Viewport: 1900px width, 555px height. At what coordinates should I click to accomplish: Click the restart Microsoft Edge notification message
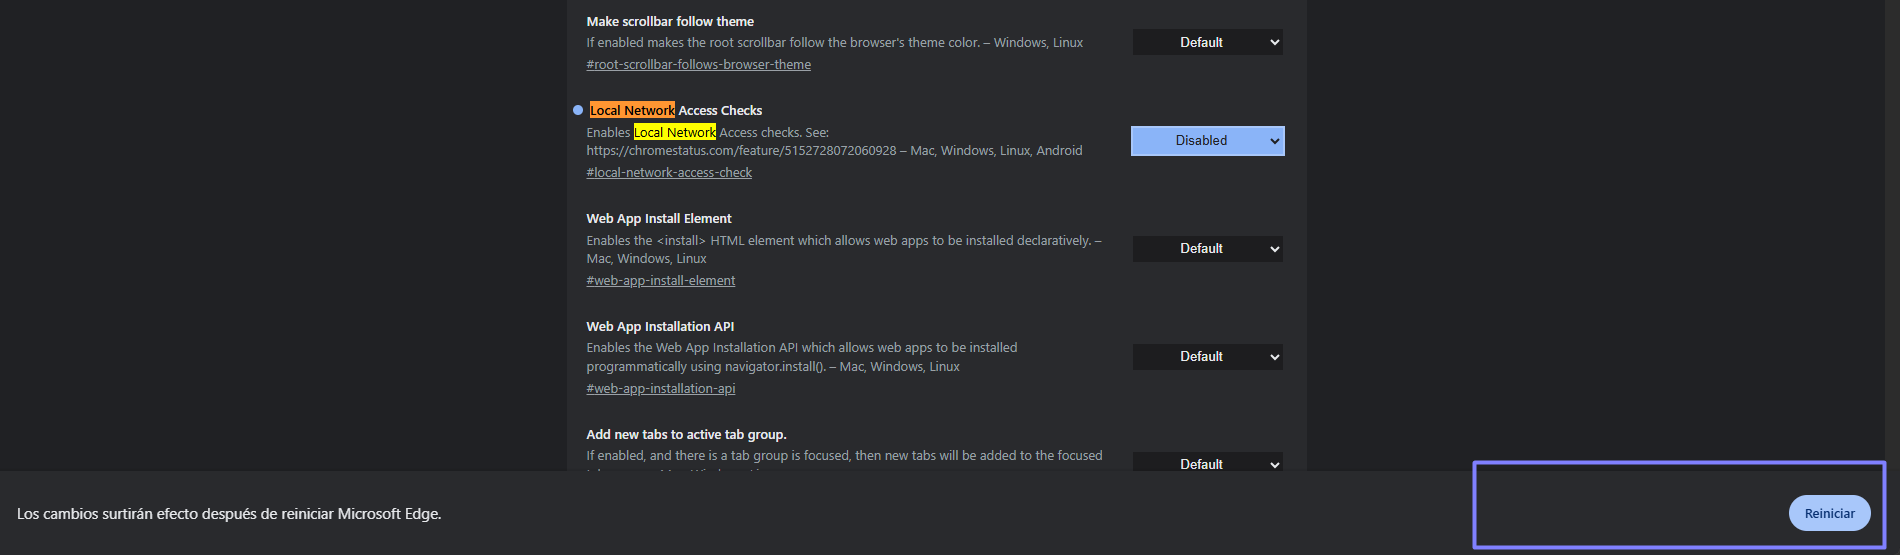click(x=229, y=514)
